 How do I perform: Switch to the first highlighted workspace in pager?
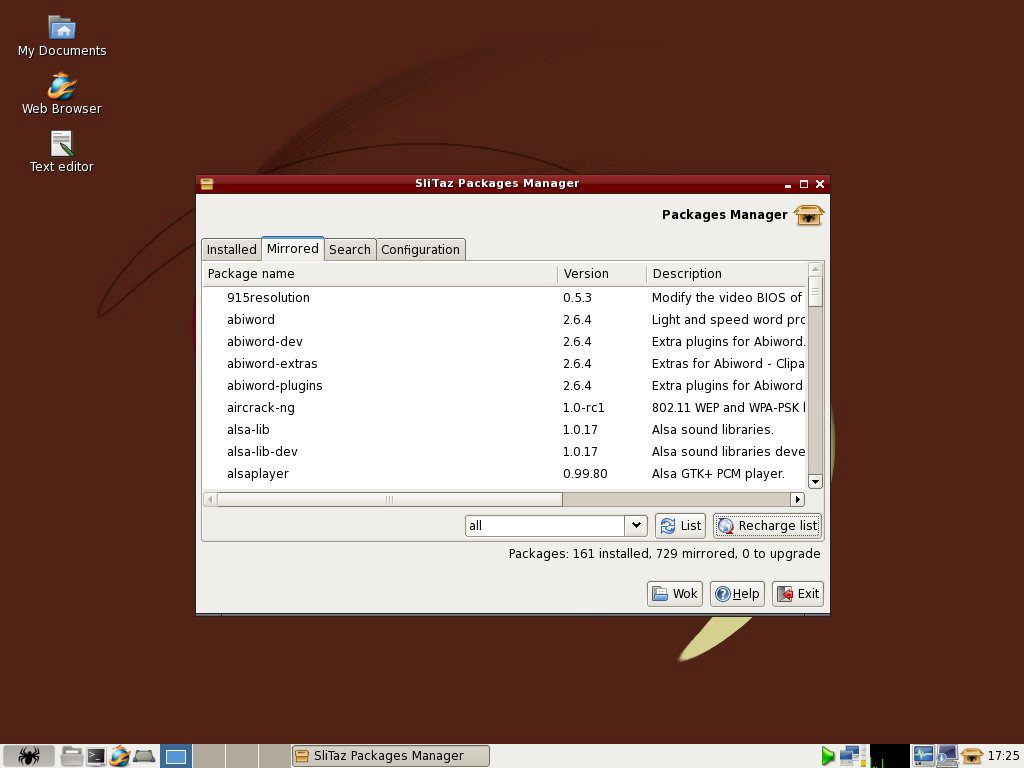click(176, 756)
